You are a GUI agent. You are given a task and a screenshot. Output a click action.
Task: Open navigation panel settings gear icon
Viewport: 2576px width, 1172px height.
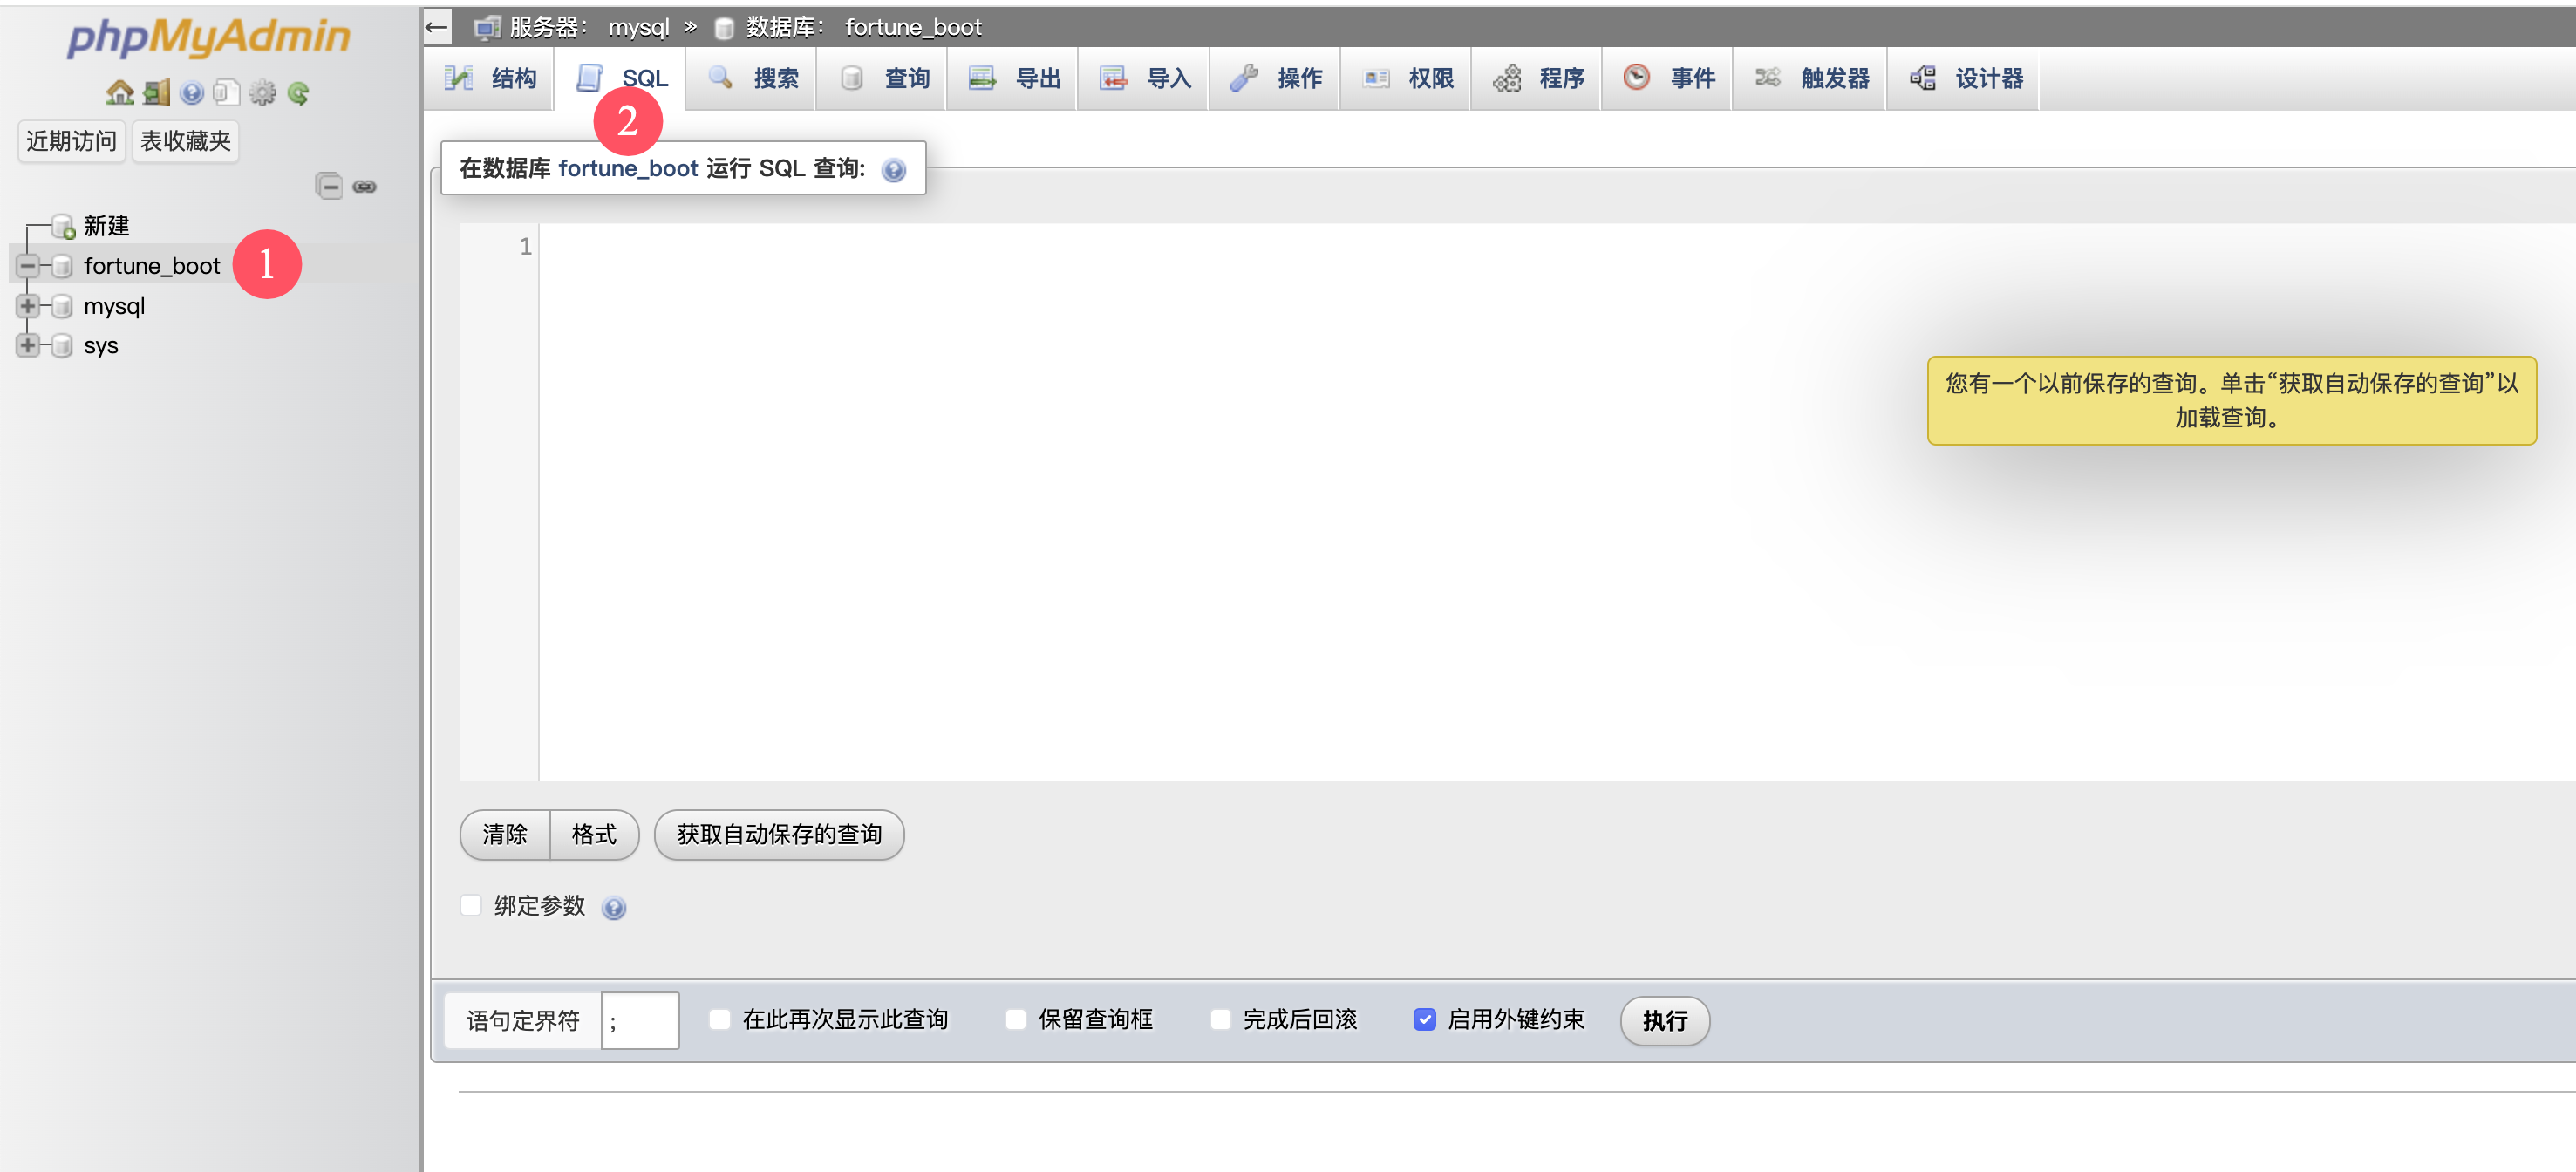(262, 93)
